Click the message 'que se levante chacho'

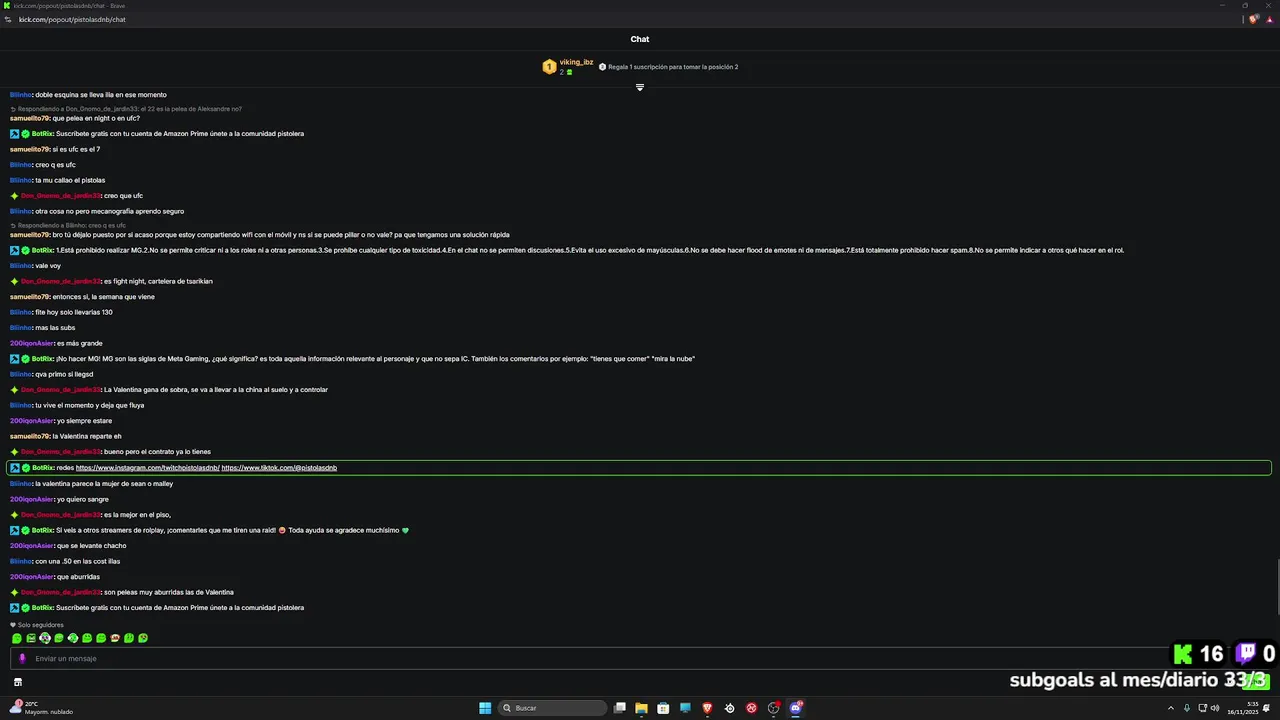pyautogui.click(x=91, y=546)
